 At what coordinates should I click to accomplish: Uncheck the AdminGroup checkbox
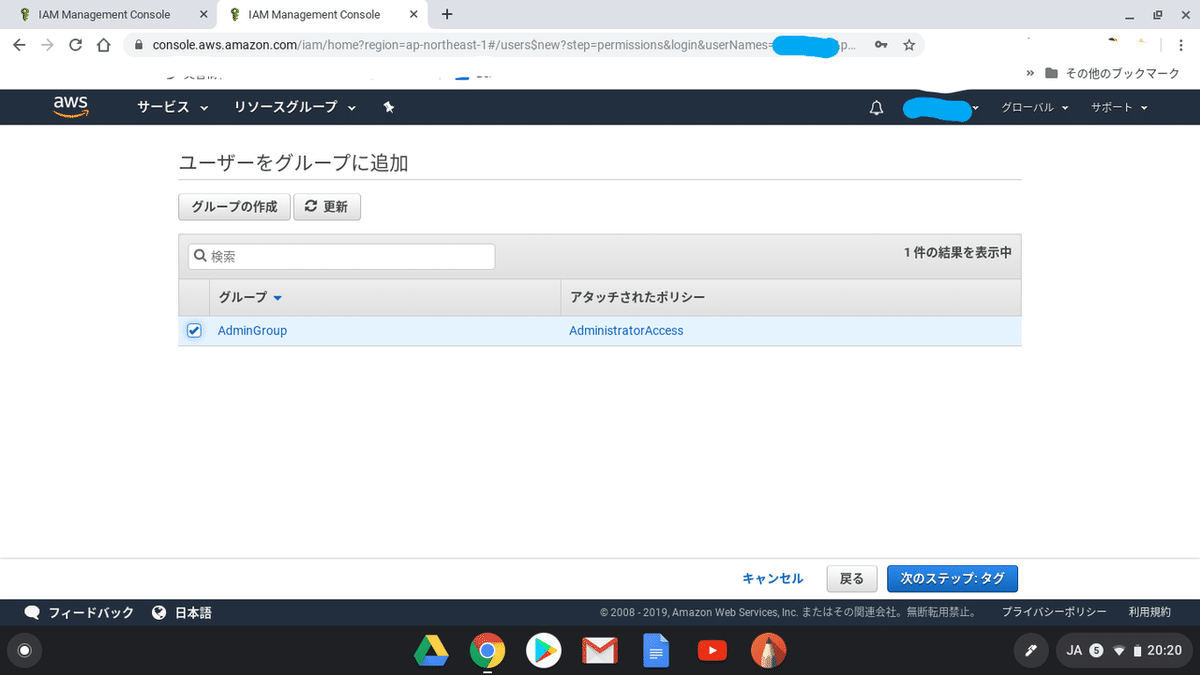pos(193,330)
